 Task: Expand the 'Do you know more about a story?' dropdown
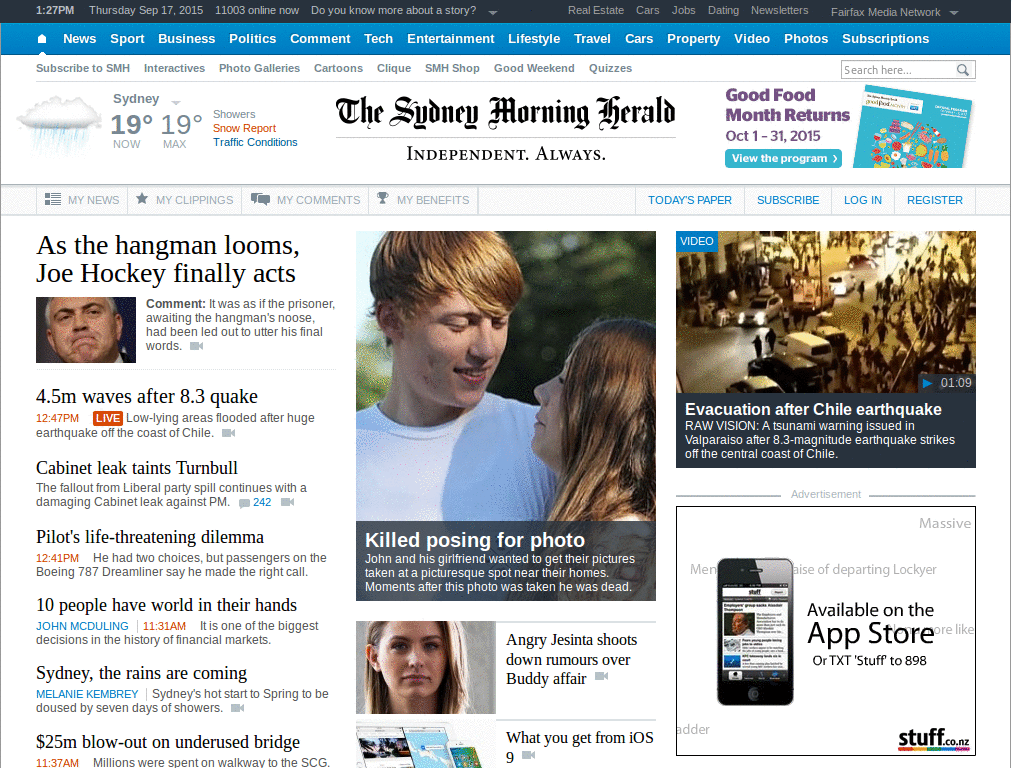[493, 12]
